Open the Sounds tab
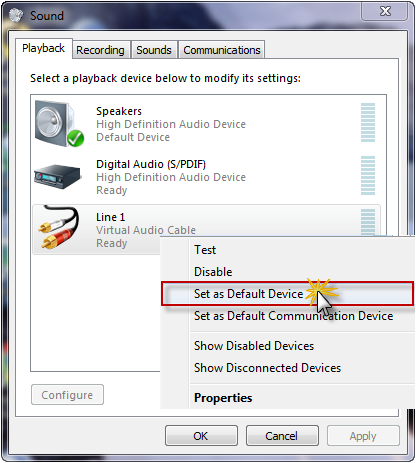 click(x=154, y=50)
